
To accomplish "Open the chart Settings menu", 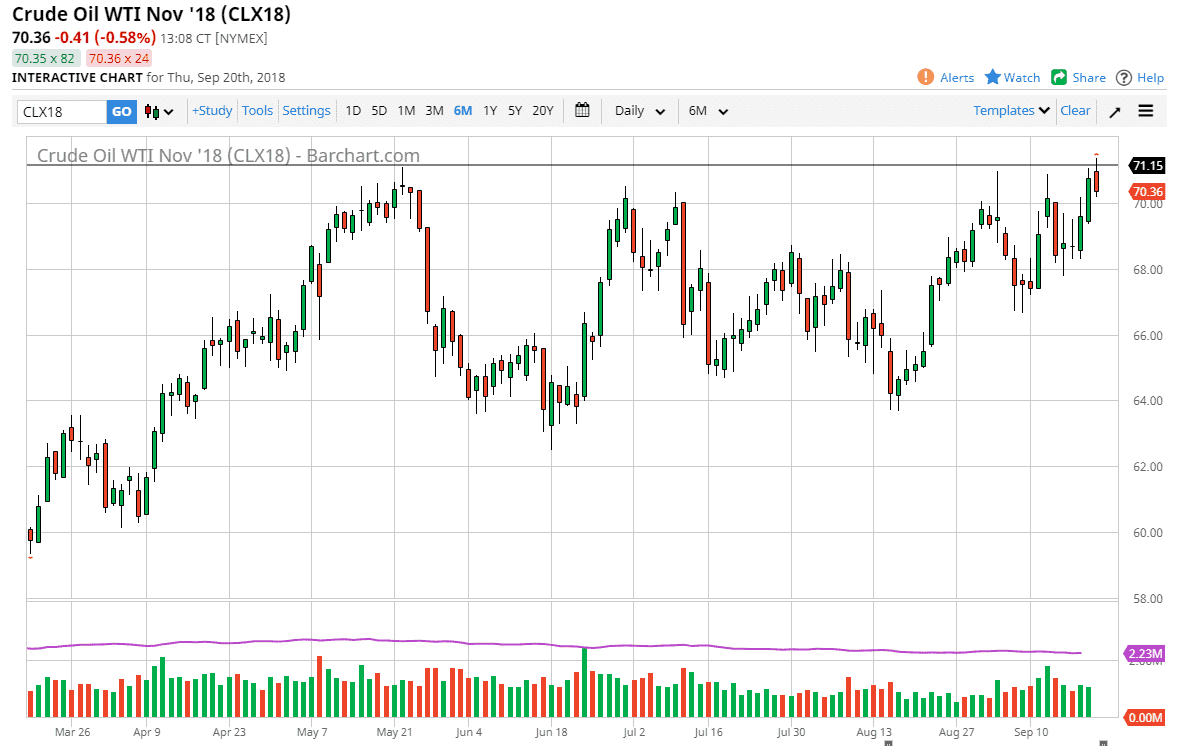I will (306, 111).
